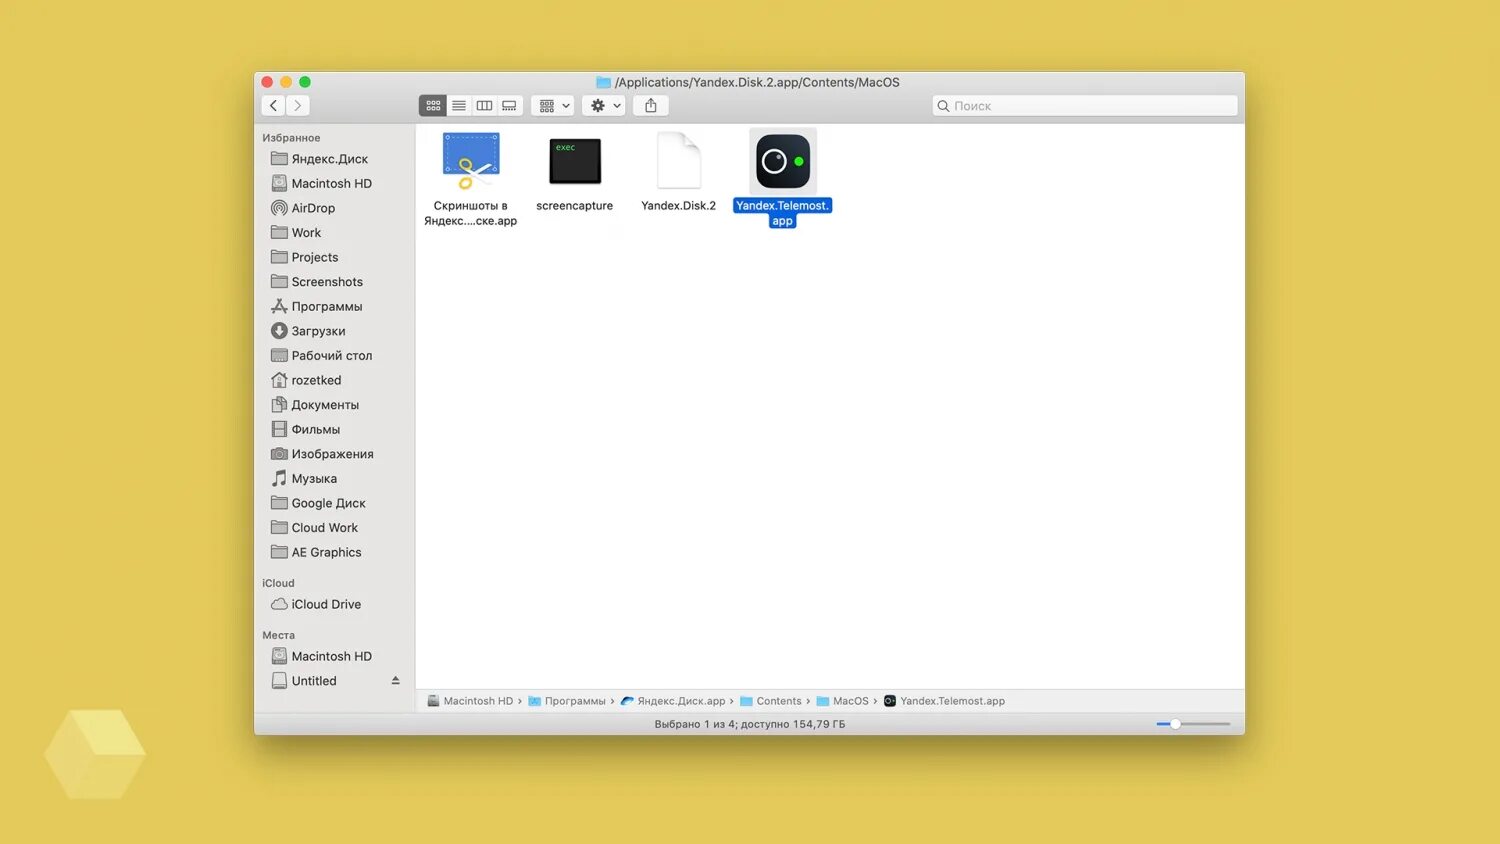Open the gear action menu
Viewport: 1500px width, 844px height.
point(604,105)
